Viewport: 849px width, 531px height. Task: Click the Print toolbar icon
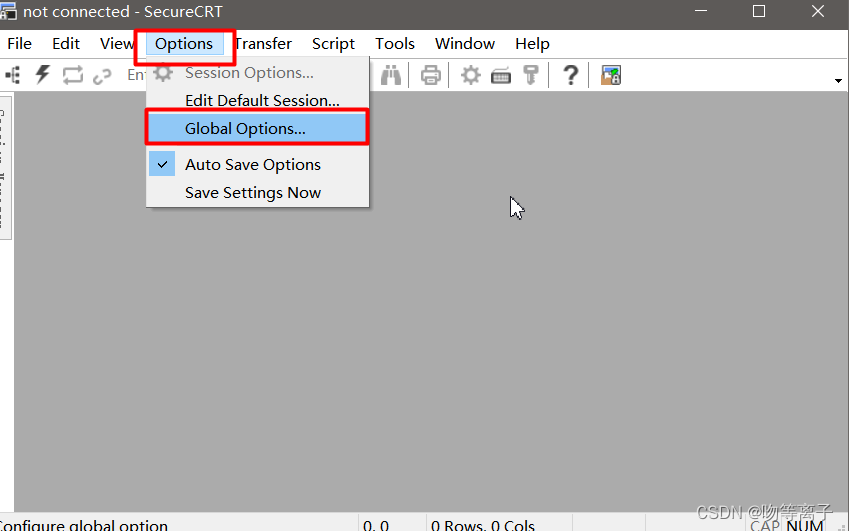pos(430,75)
